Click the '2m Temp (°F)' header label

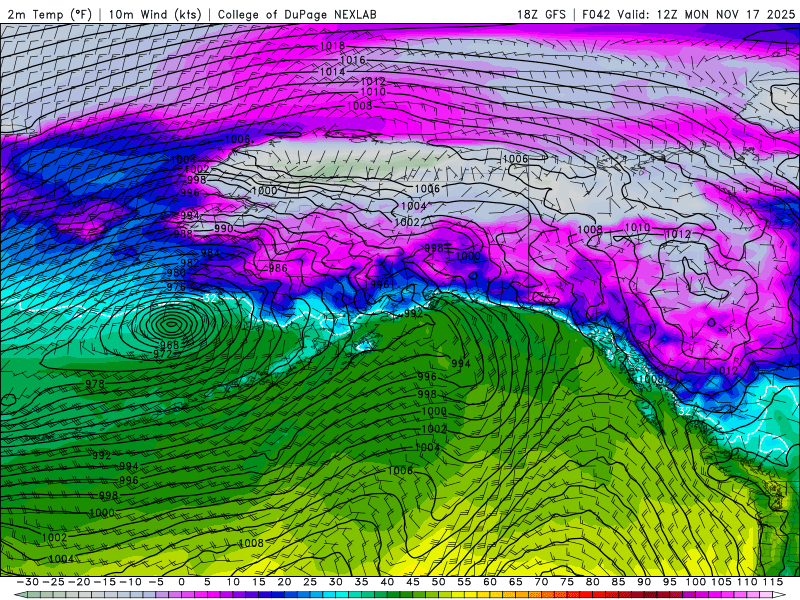coord(49,14)
